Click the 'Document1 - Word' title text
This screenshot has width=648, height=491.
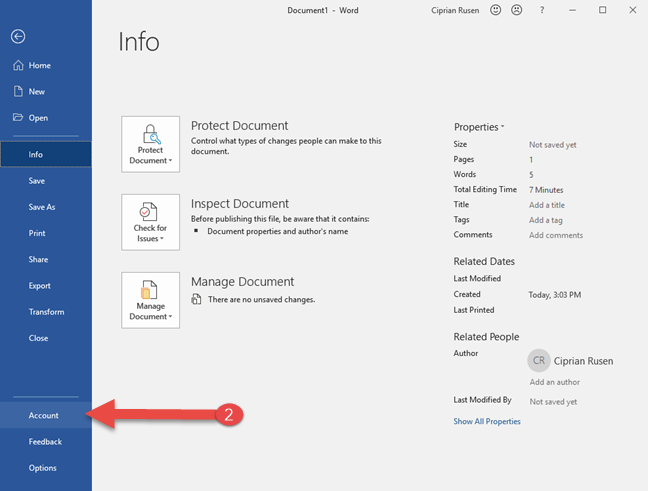pyautogui.click(x=323, y=10)
